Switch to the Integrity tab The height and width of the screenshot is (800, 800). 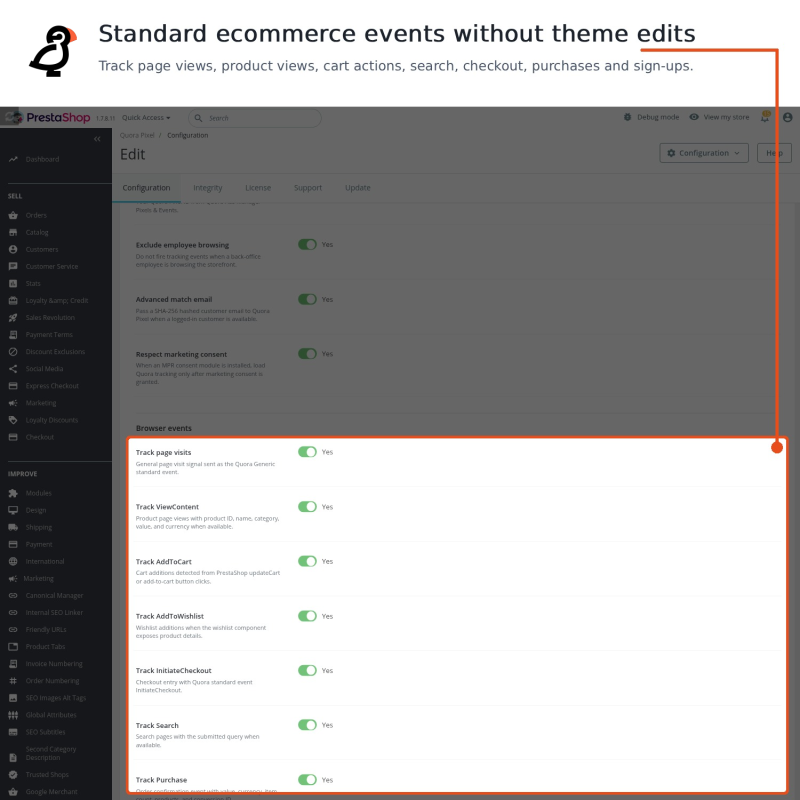tap(208, 188)
